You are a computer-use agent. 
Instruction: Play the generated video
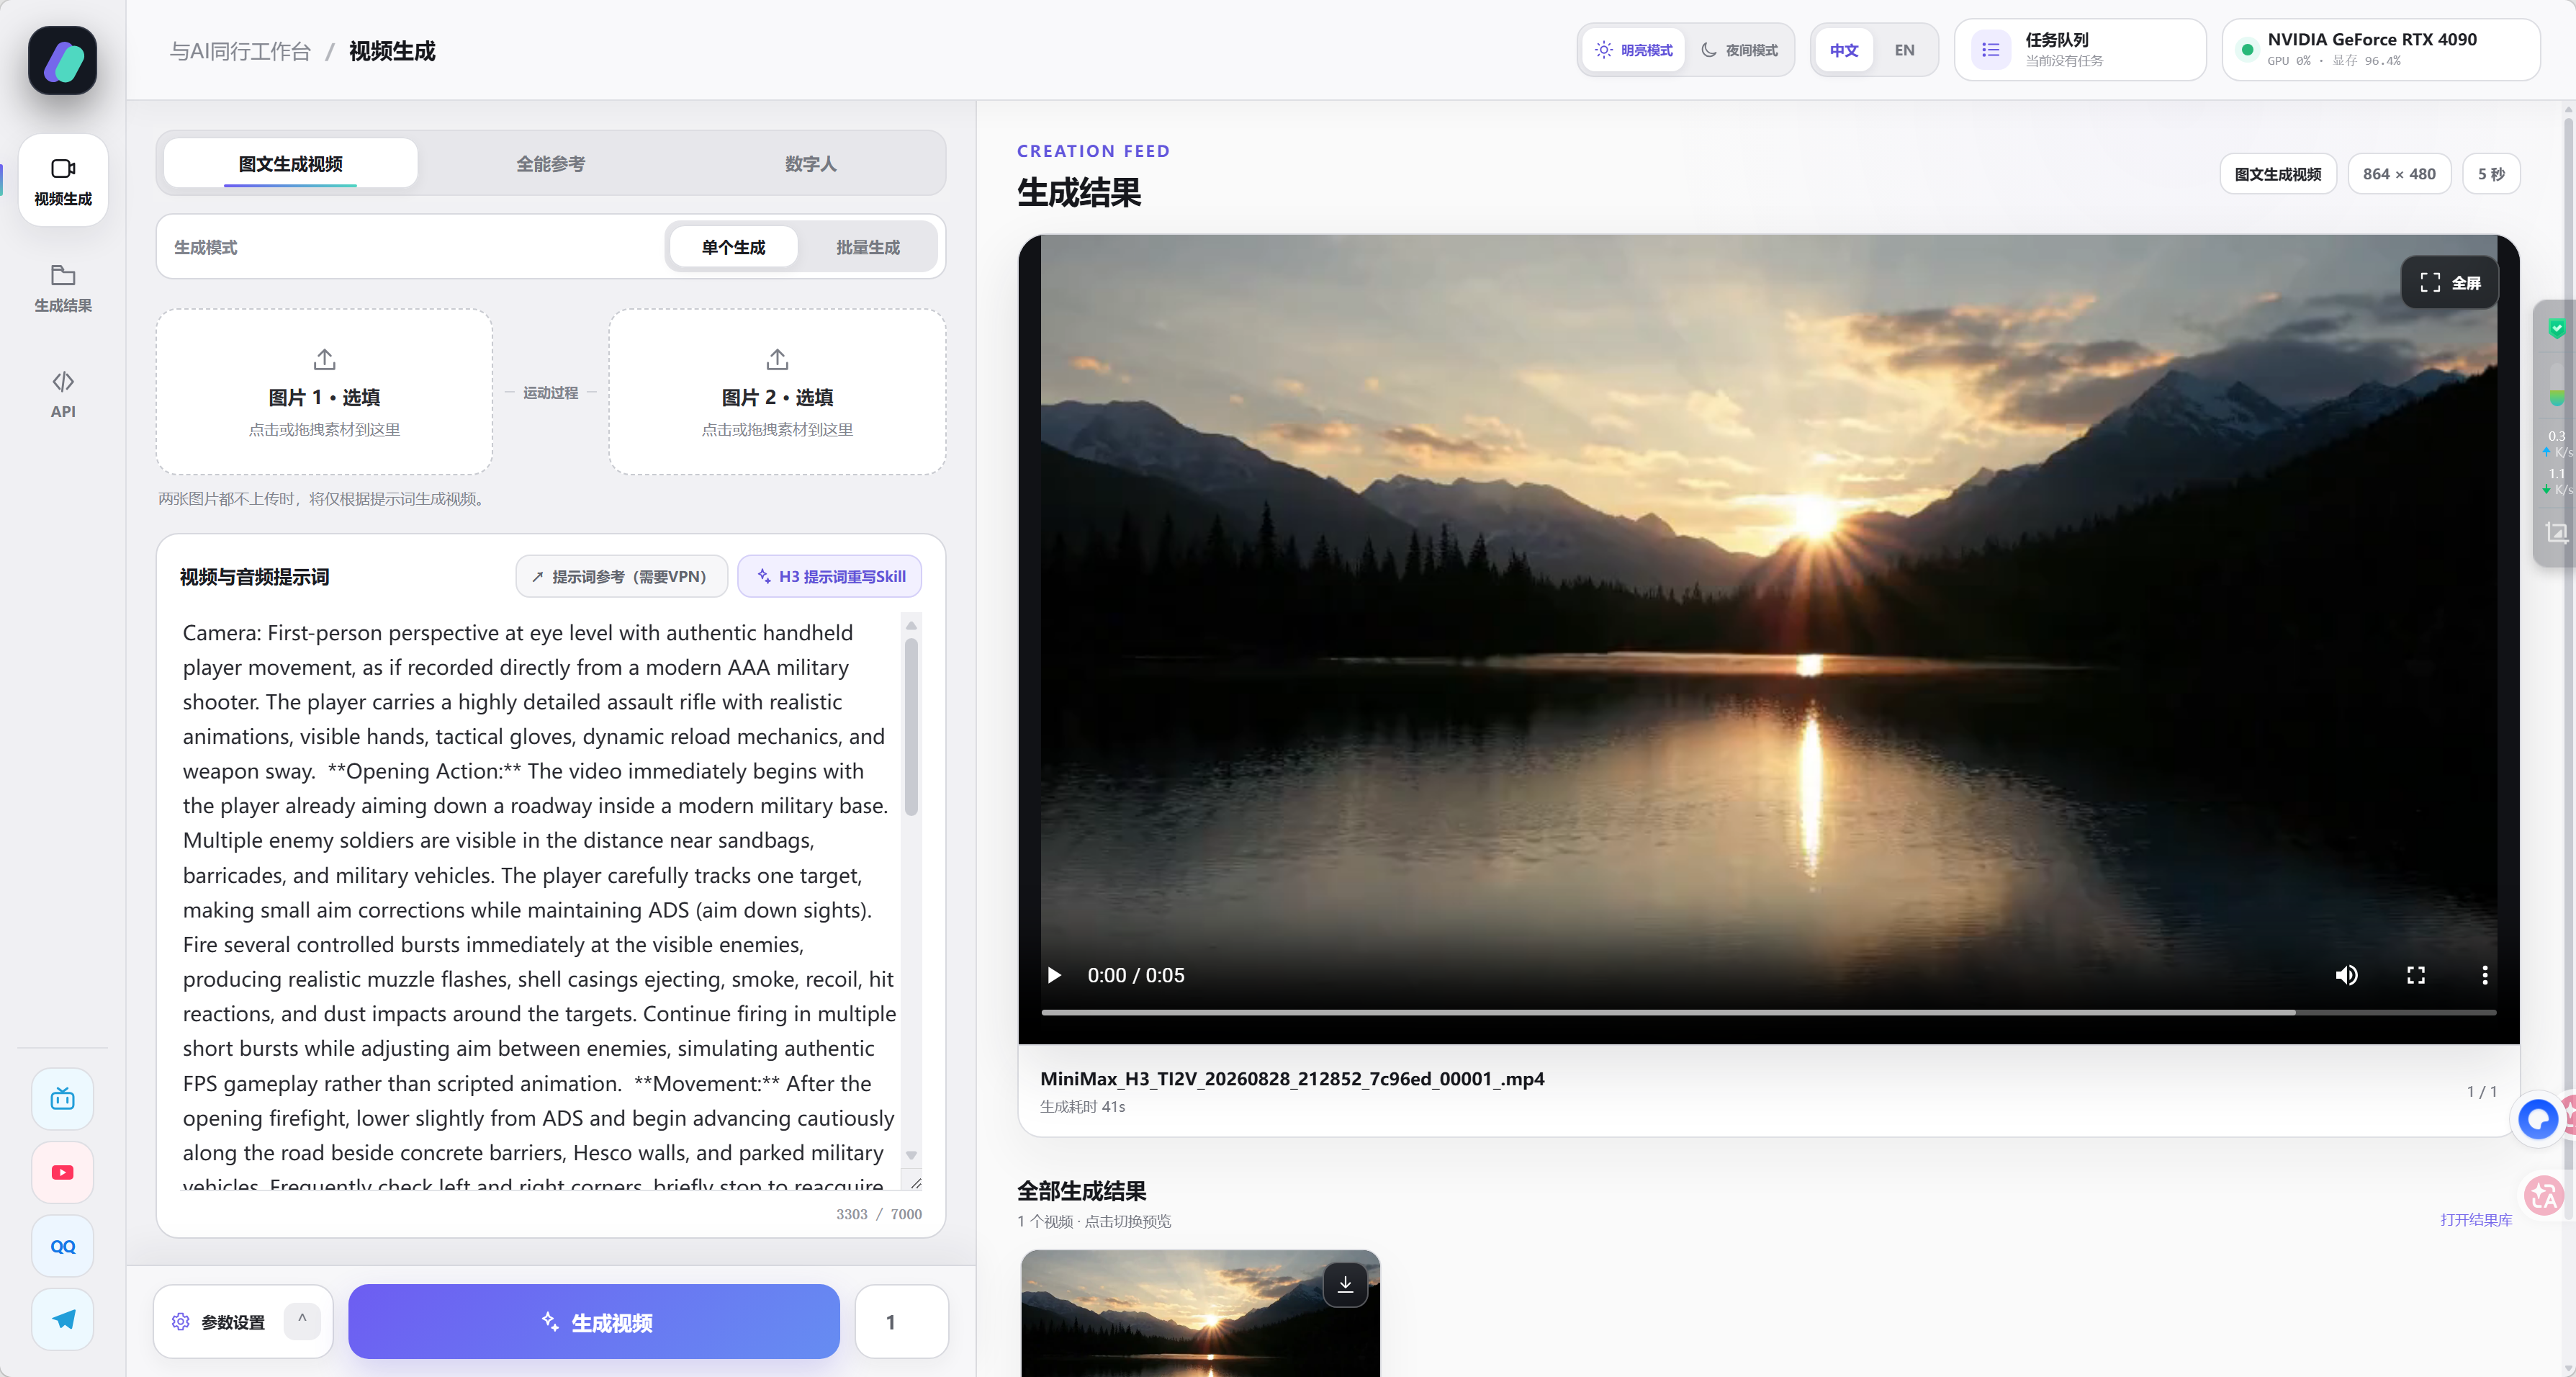1054,975
